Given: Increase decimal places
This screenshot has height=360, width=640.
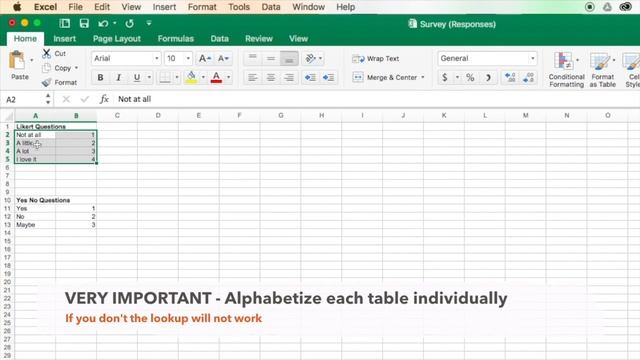Looking at the screenshot, I should point(510,78).
